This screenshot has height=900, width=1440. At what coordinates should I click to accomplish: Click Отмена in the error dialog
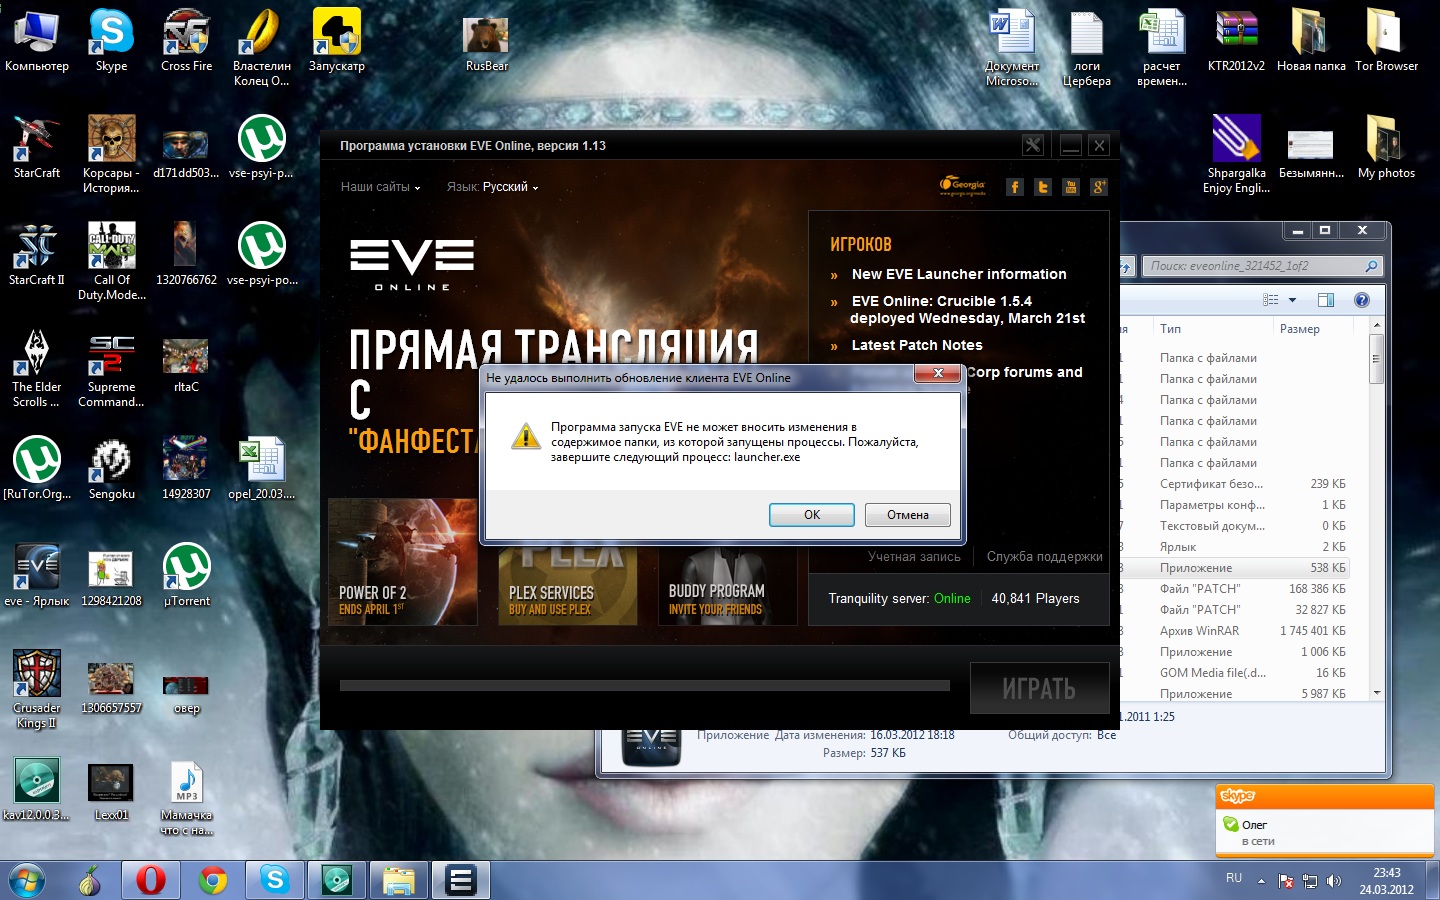point(907,515)
